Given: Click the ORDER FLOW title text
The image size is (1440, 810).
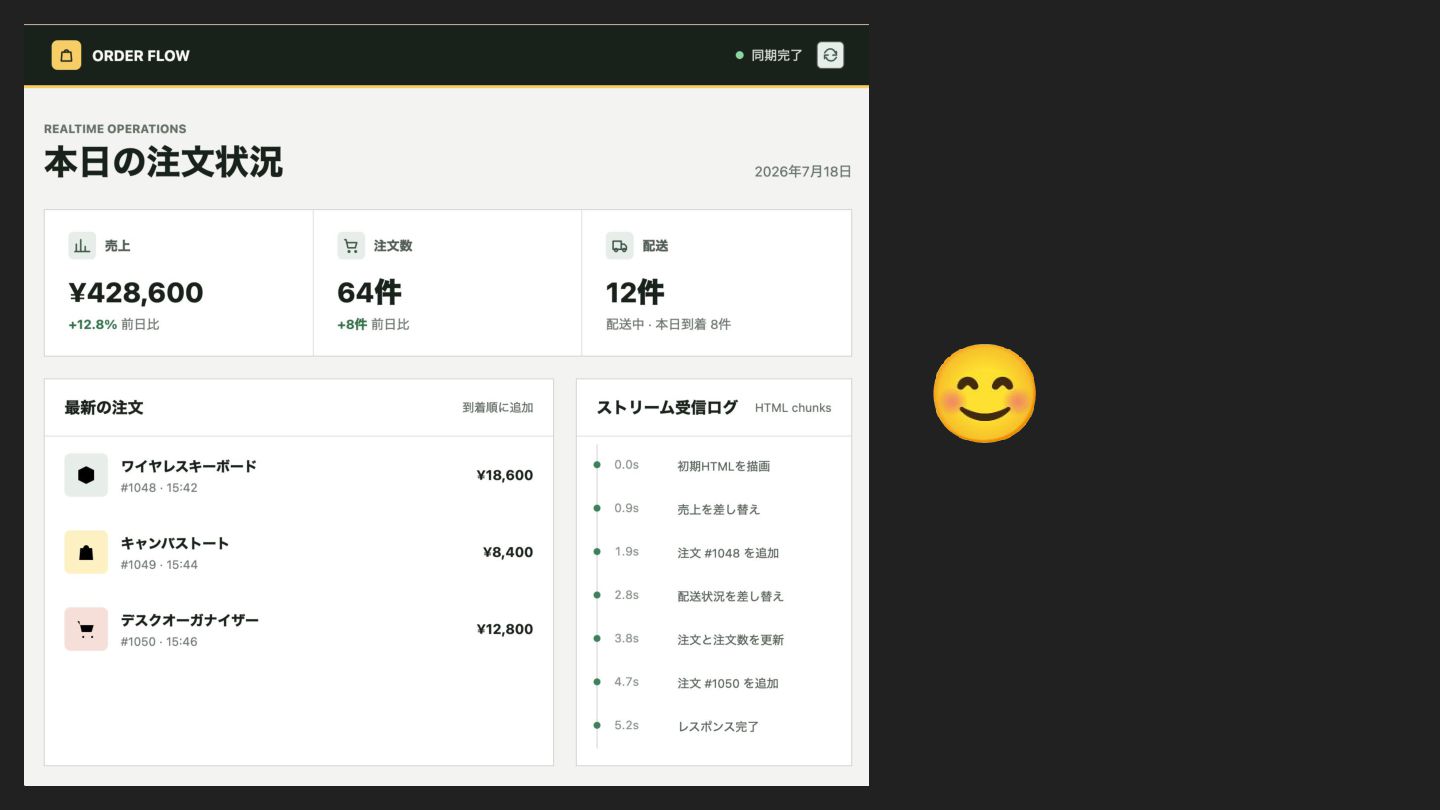Looking at the screenshot, I should [x=141, y=56].
